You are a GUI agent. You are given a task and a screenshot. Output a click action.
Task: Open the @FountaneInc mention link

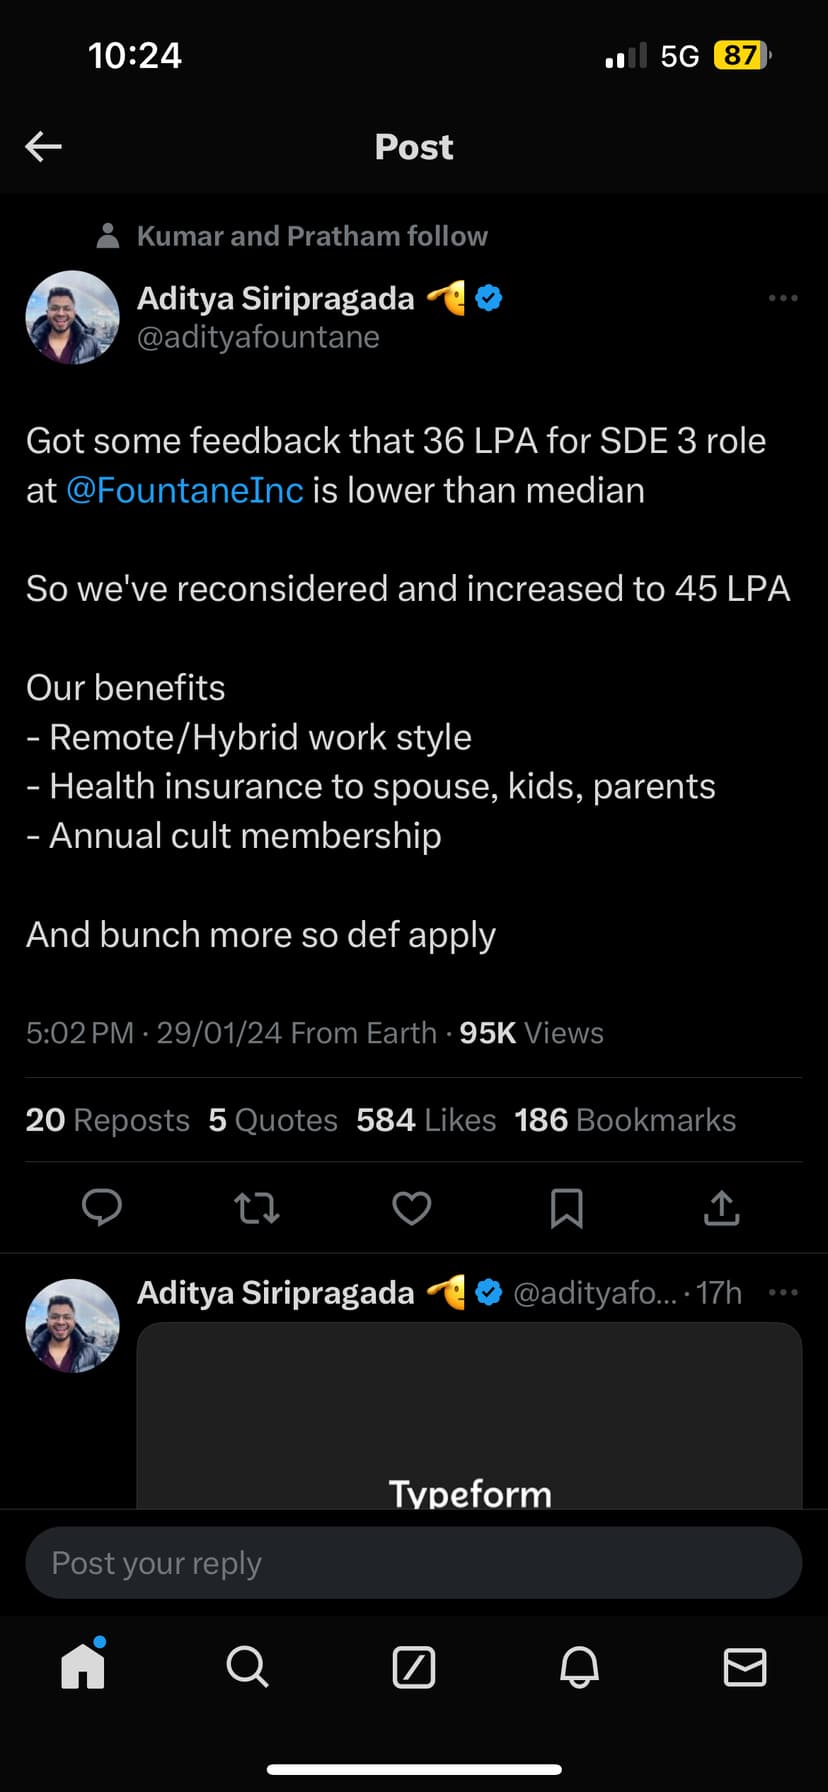click(x=185, y=491)
